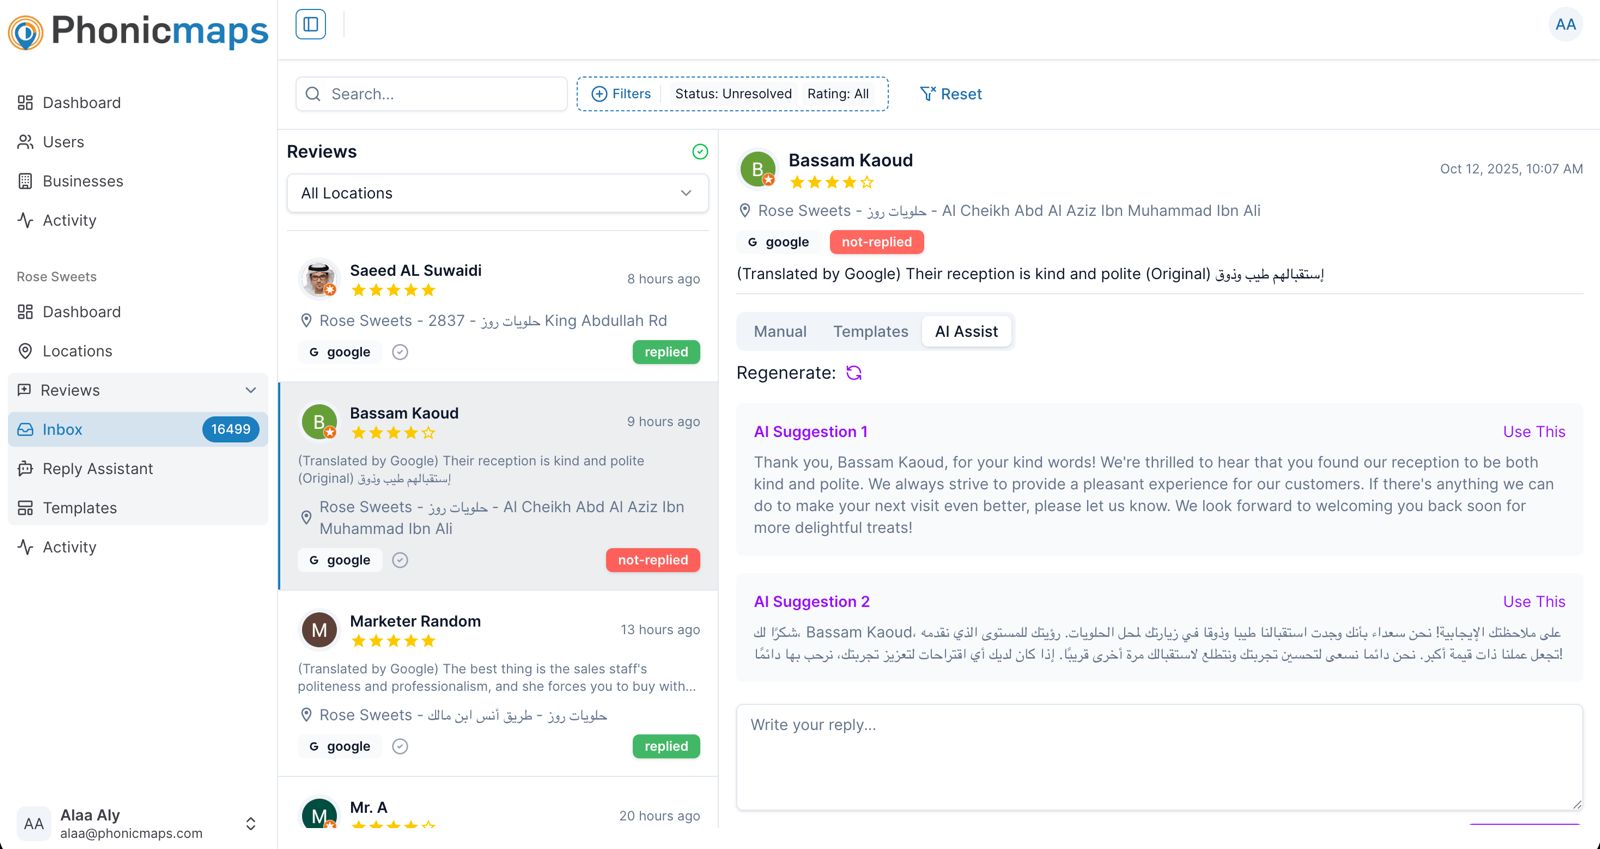This screenshot has height=849, width=1600.
Task: Click the green check icon beside Reviews heading
Action: coord(700,152)
